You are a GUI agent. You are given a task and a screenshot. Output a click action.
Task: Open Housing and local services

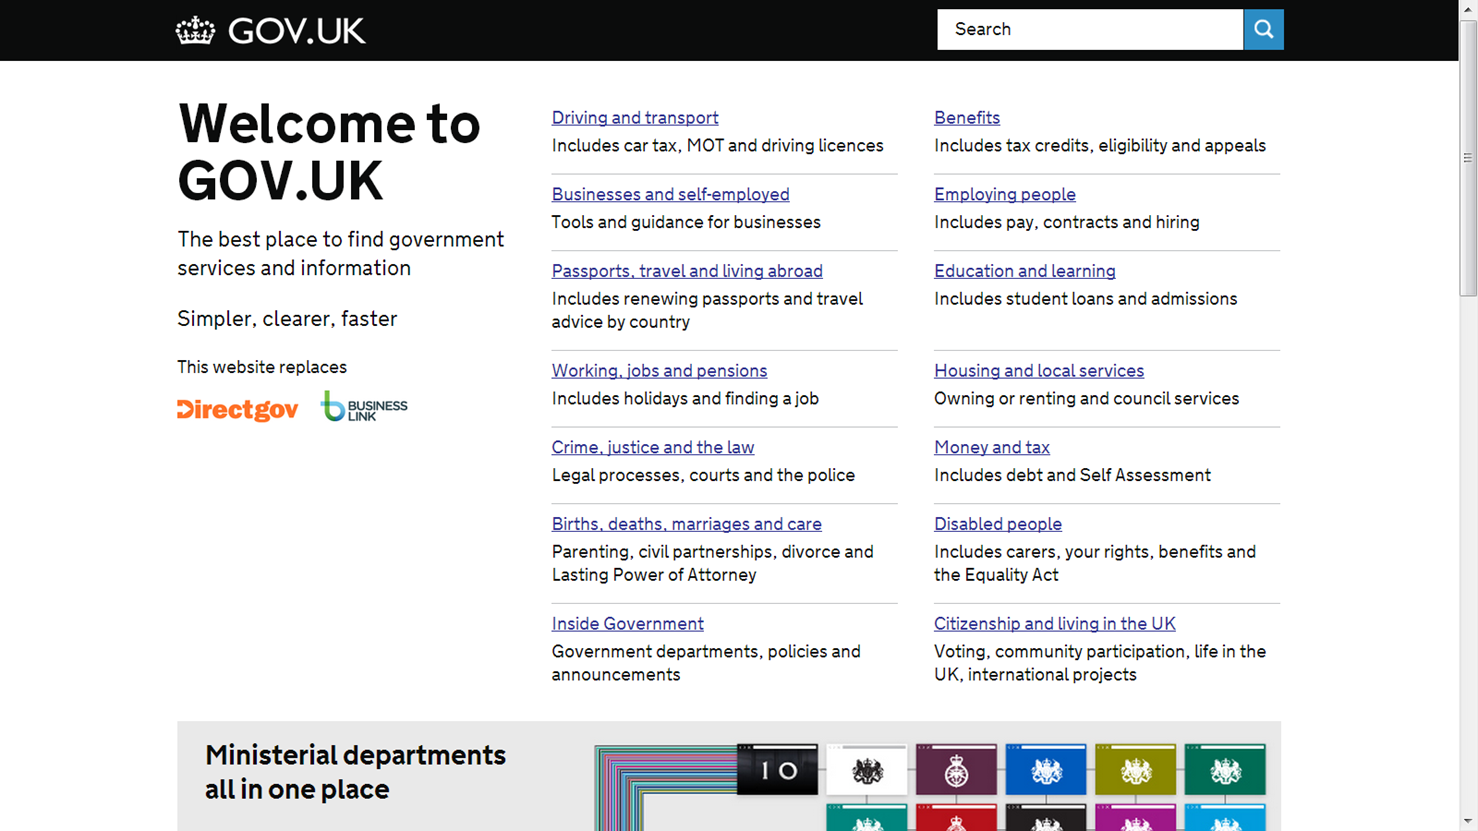click(1039, 371)
